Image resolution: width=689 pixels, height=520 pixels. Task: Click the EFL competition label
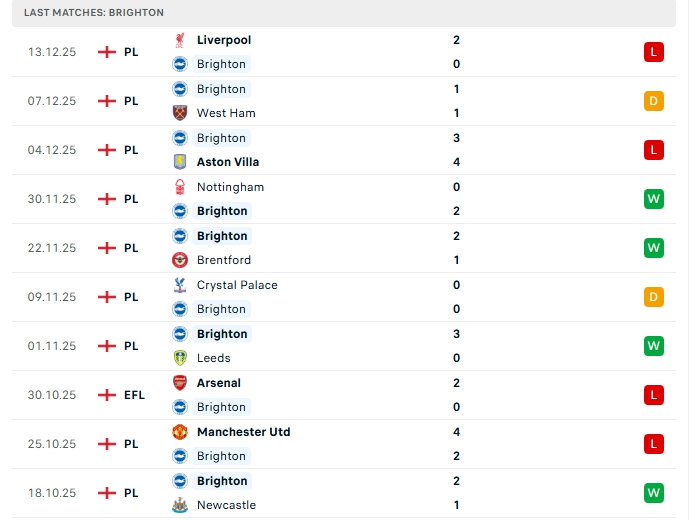point(134,395)
